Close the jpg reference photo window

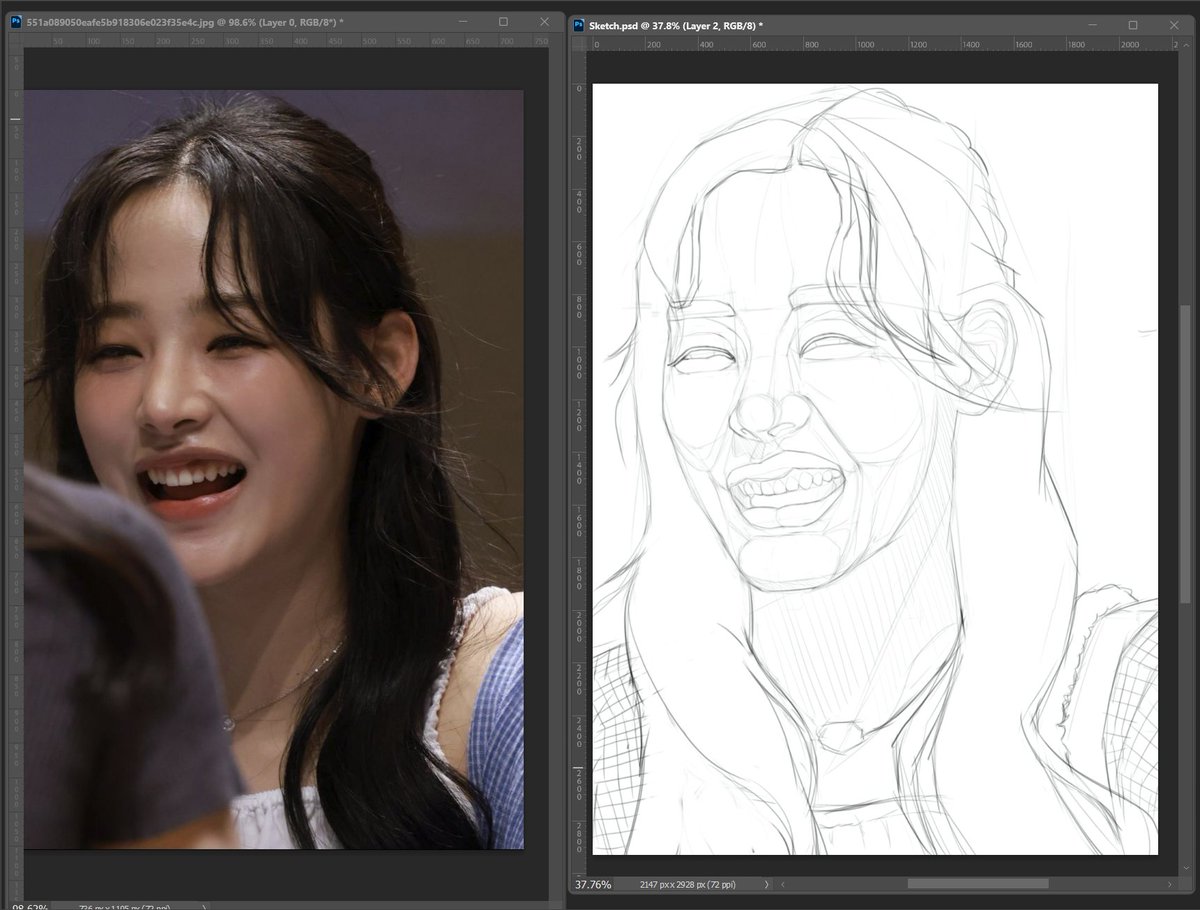click(x=544, y=21)
